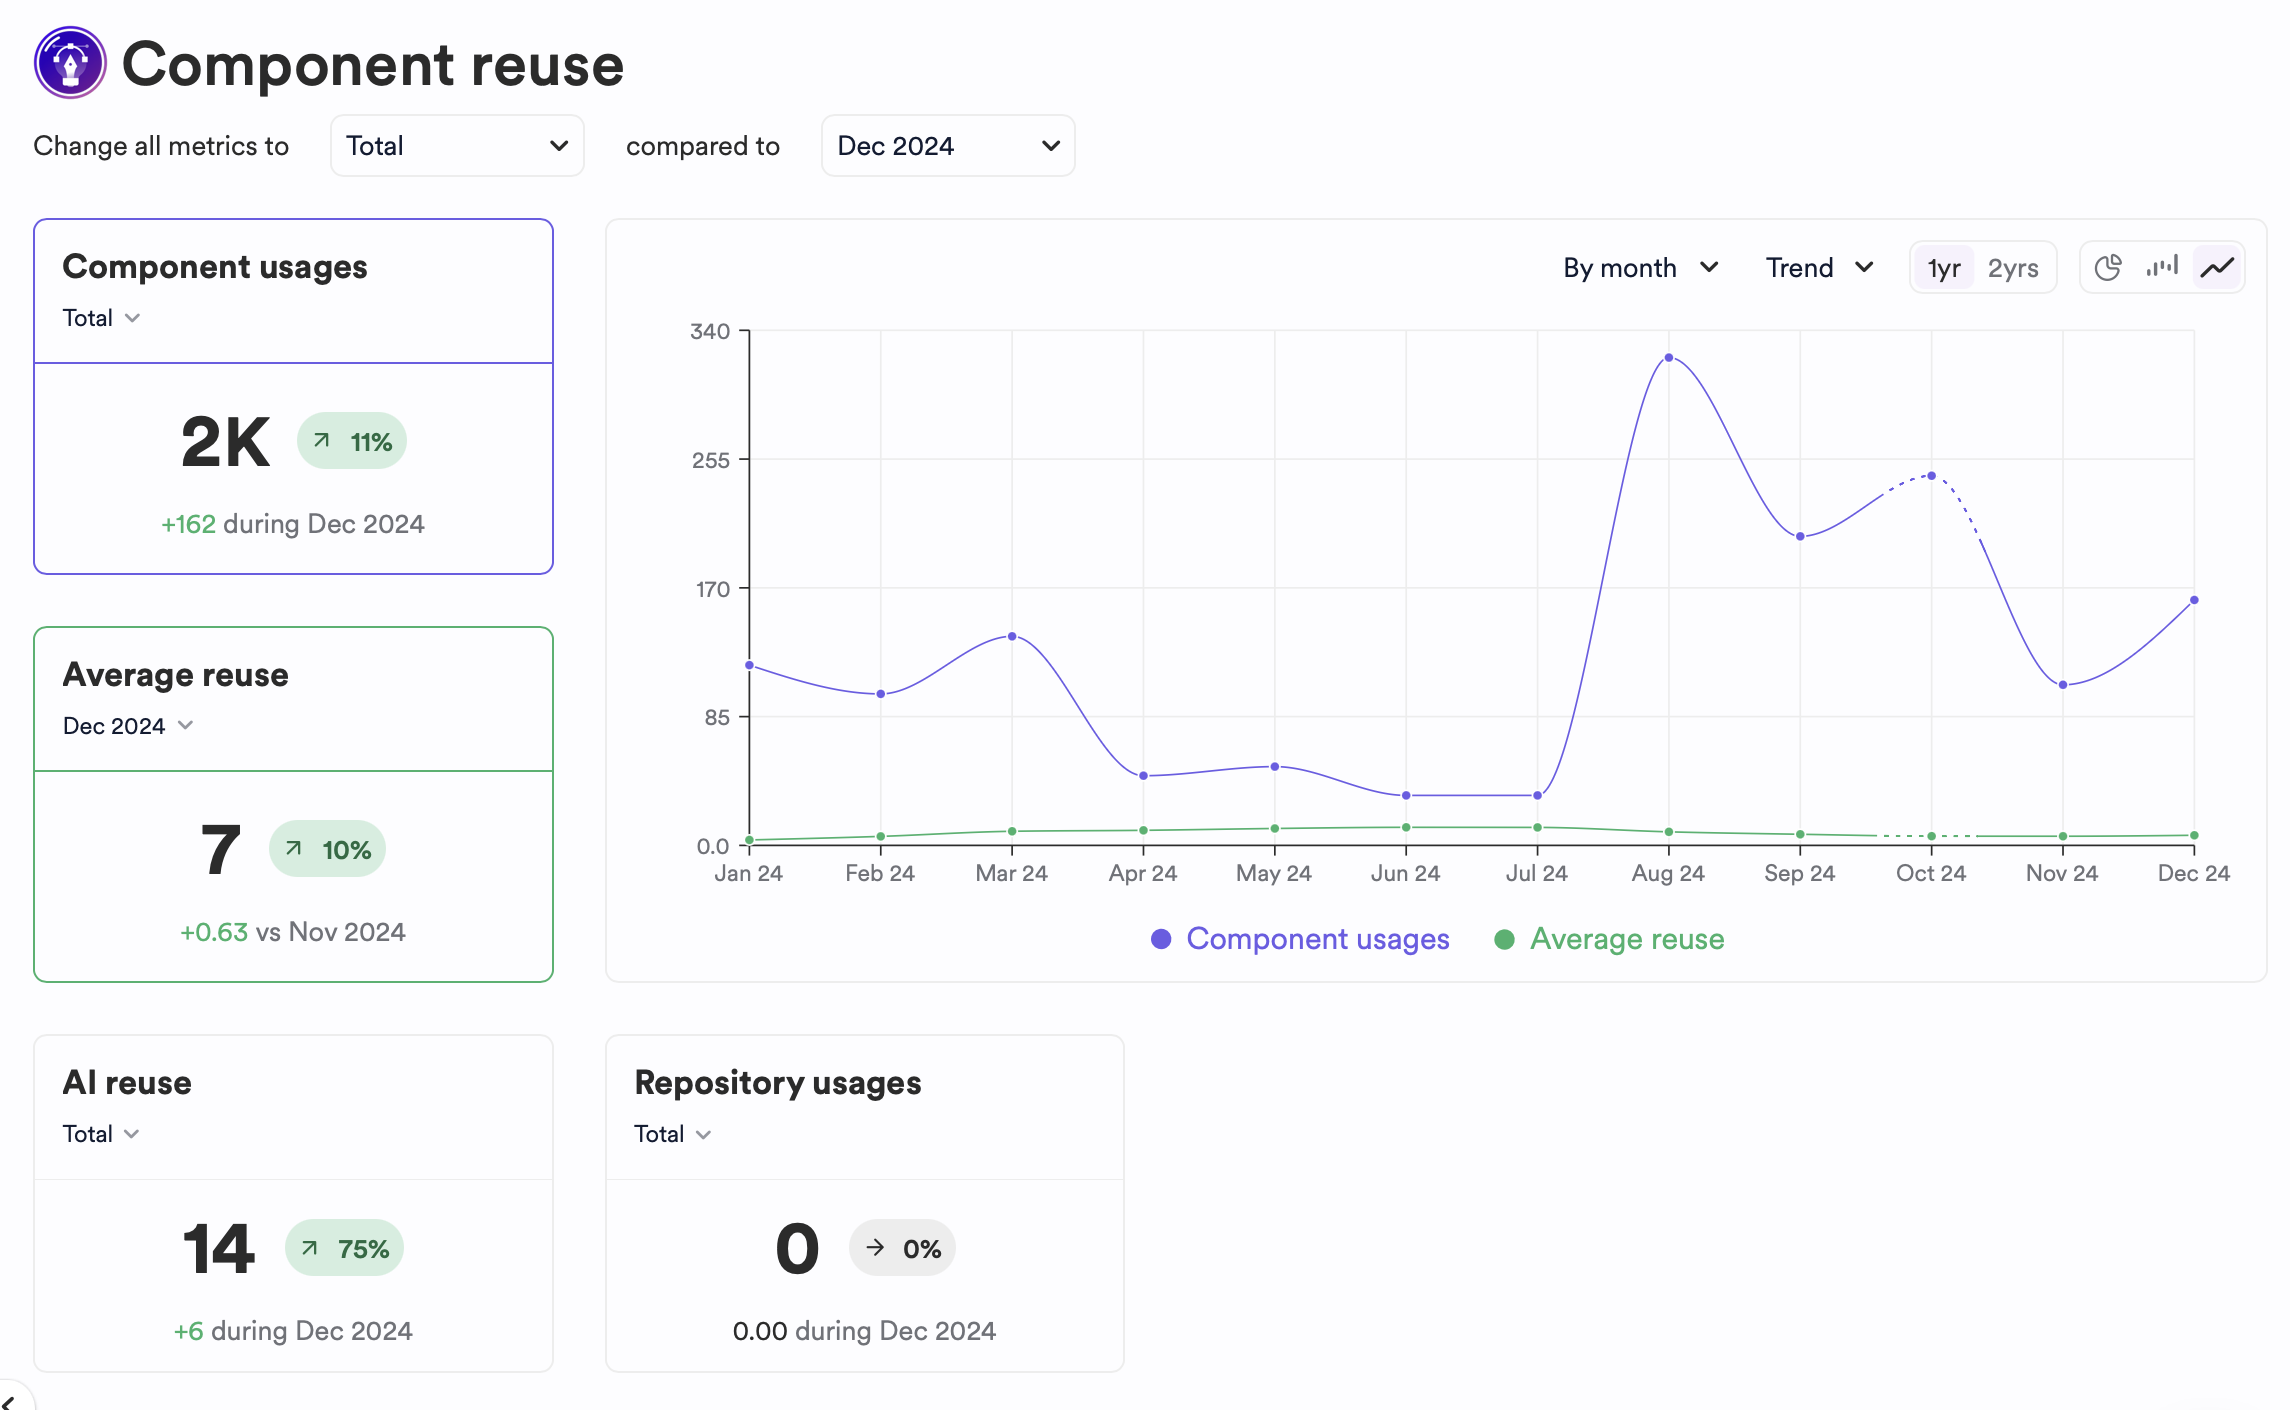
Task: Expand Total selector under Component usages
Action: click(101, 318)
